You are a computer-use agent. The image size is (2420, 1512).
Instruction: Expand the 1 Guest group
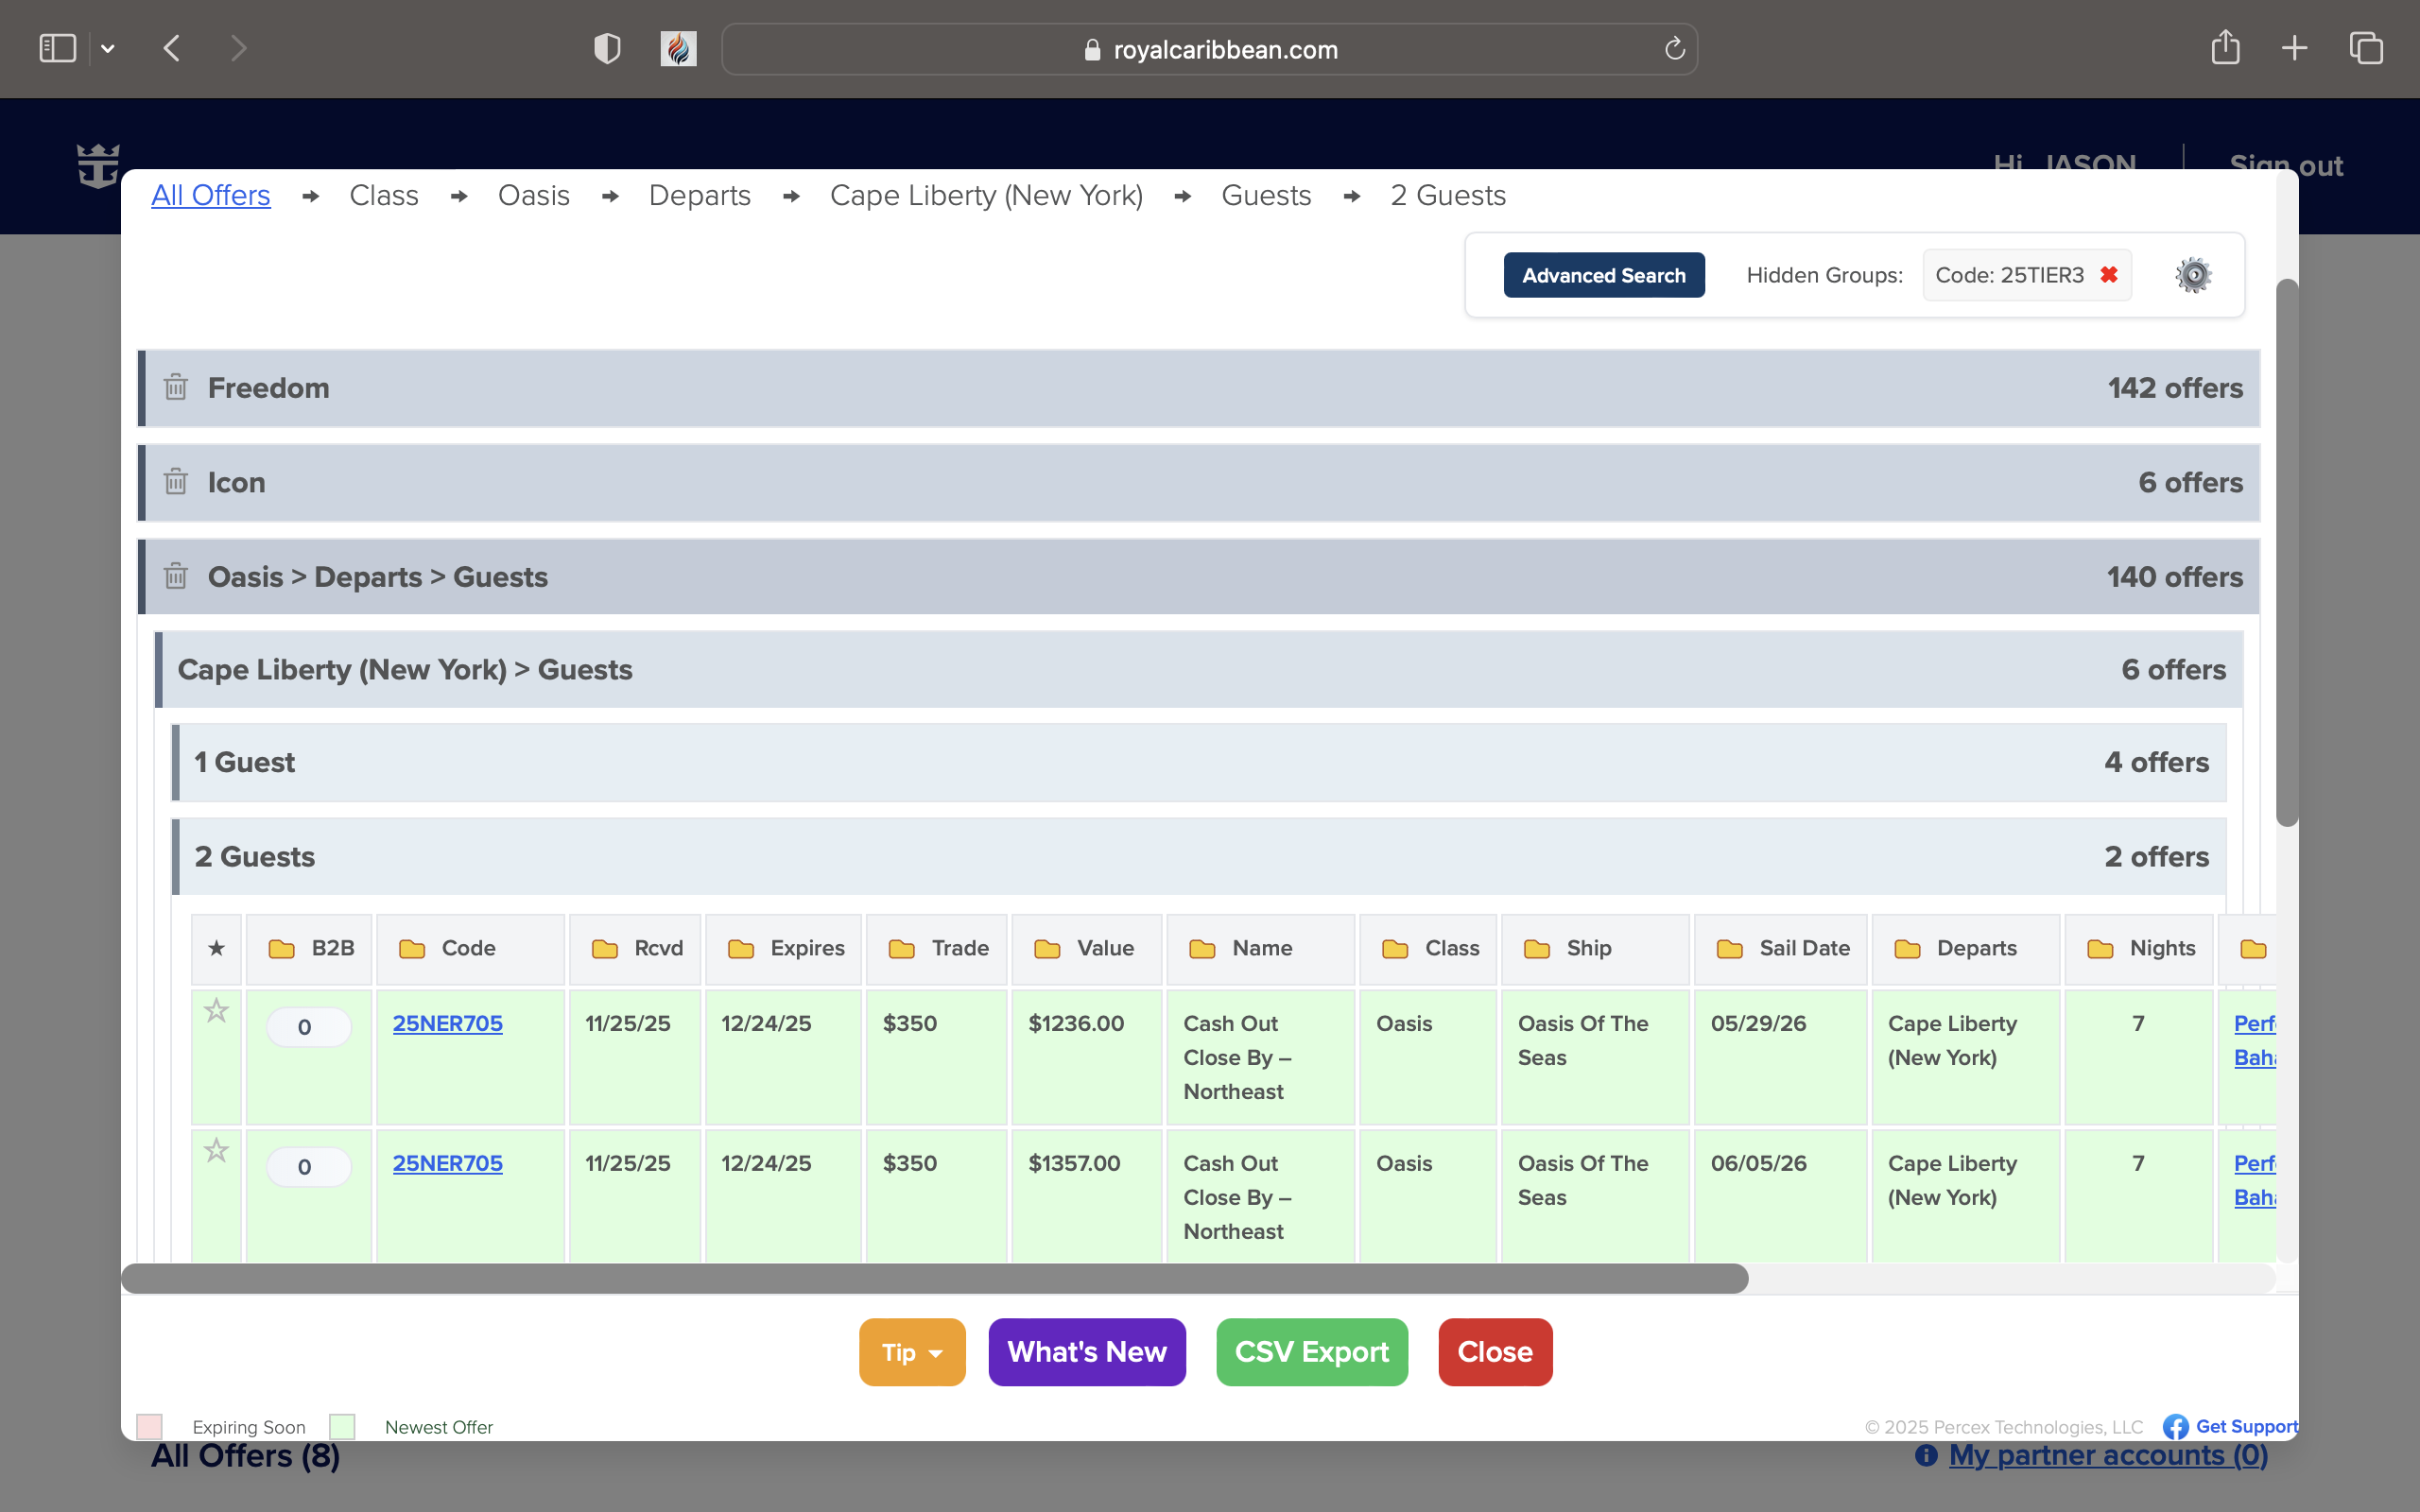[1200, 762]
